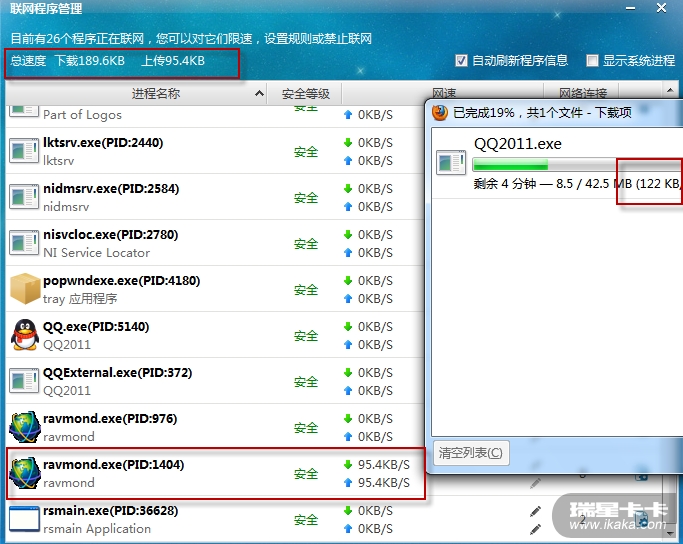Click the sort arrow in process name header

[x=259, y=93]
